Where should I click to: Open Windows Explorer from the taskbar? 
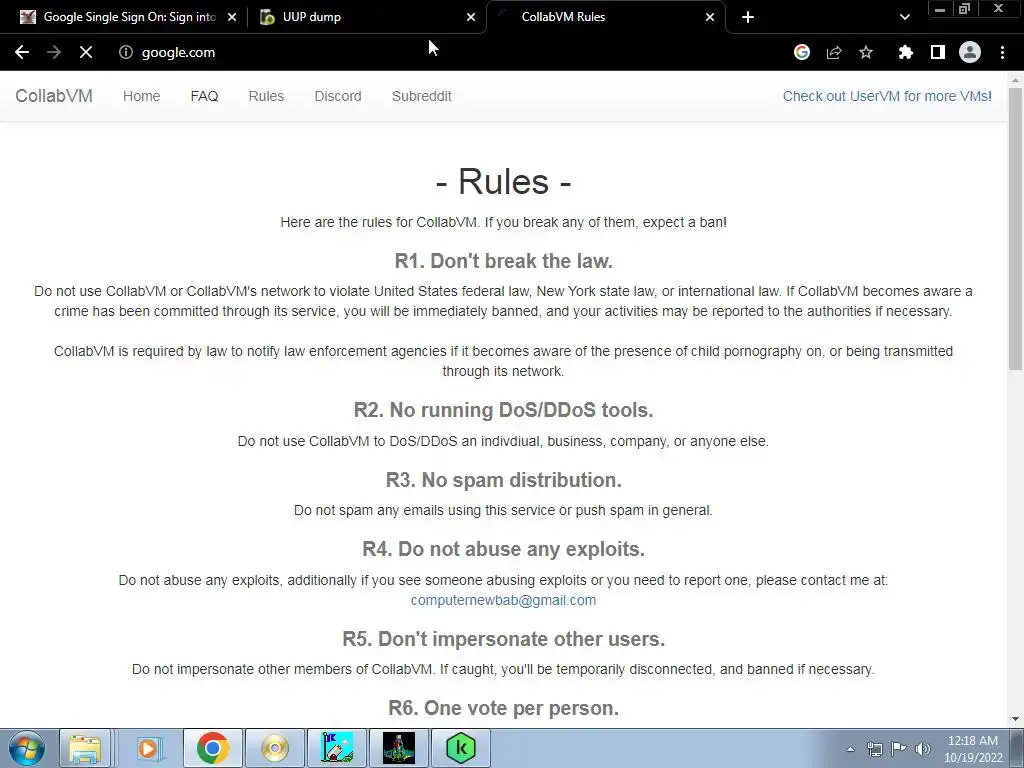point(85,748)
